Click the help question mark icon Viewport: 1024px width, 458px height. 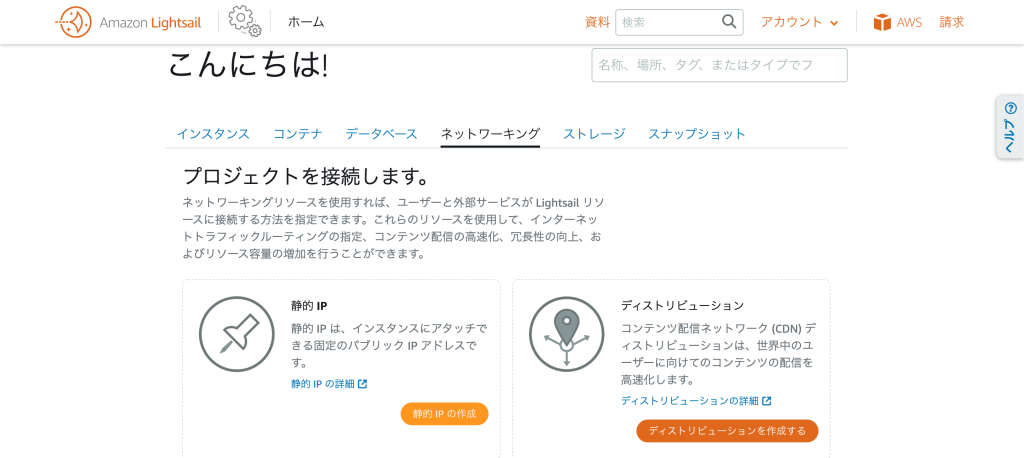pos(1011,108)
